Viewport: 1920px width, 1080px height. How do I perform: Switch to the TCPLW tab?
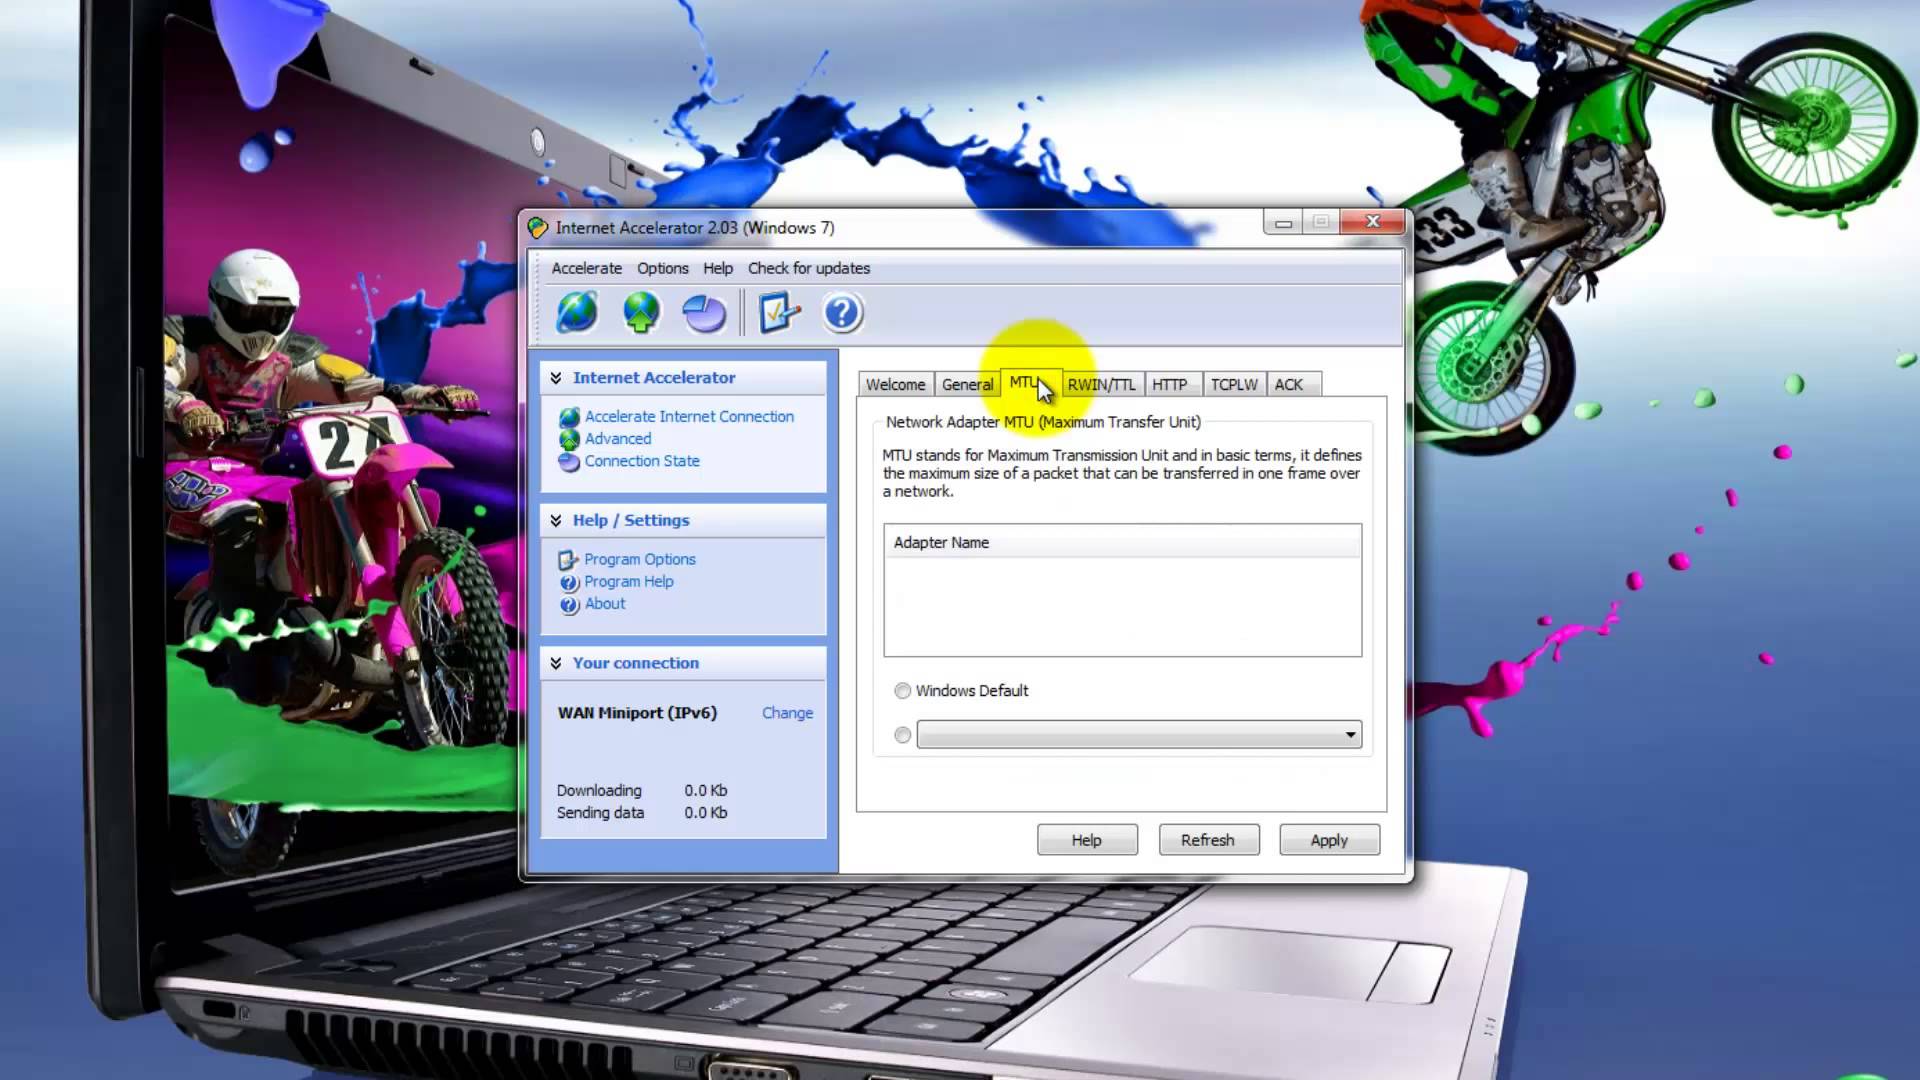point(1234,385)
